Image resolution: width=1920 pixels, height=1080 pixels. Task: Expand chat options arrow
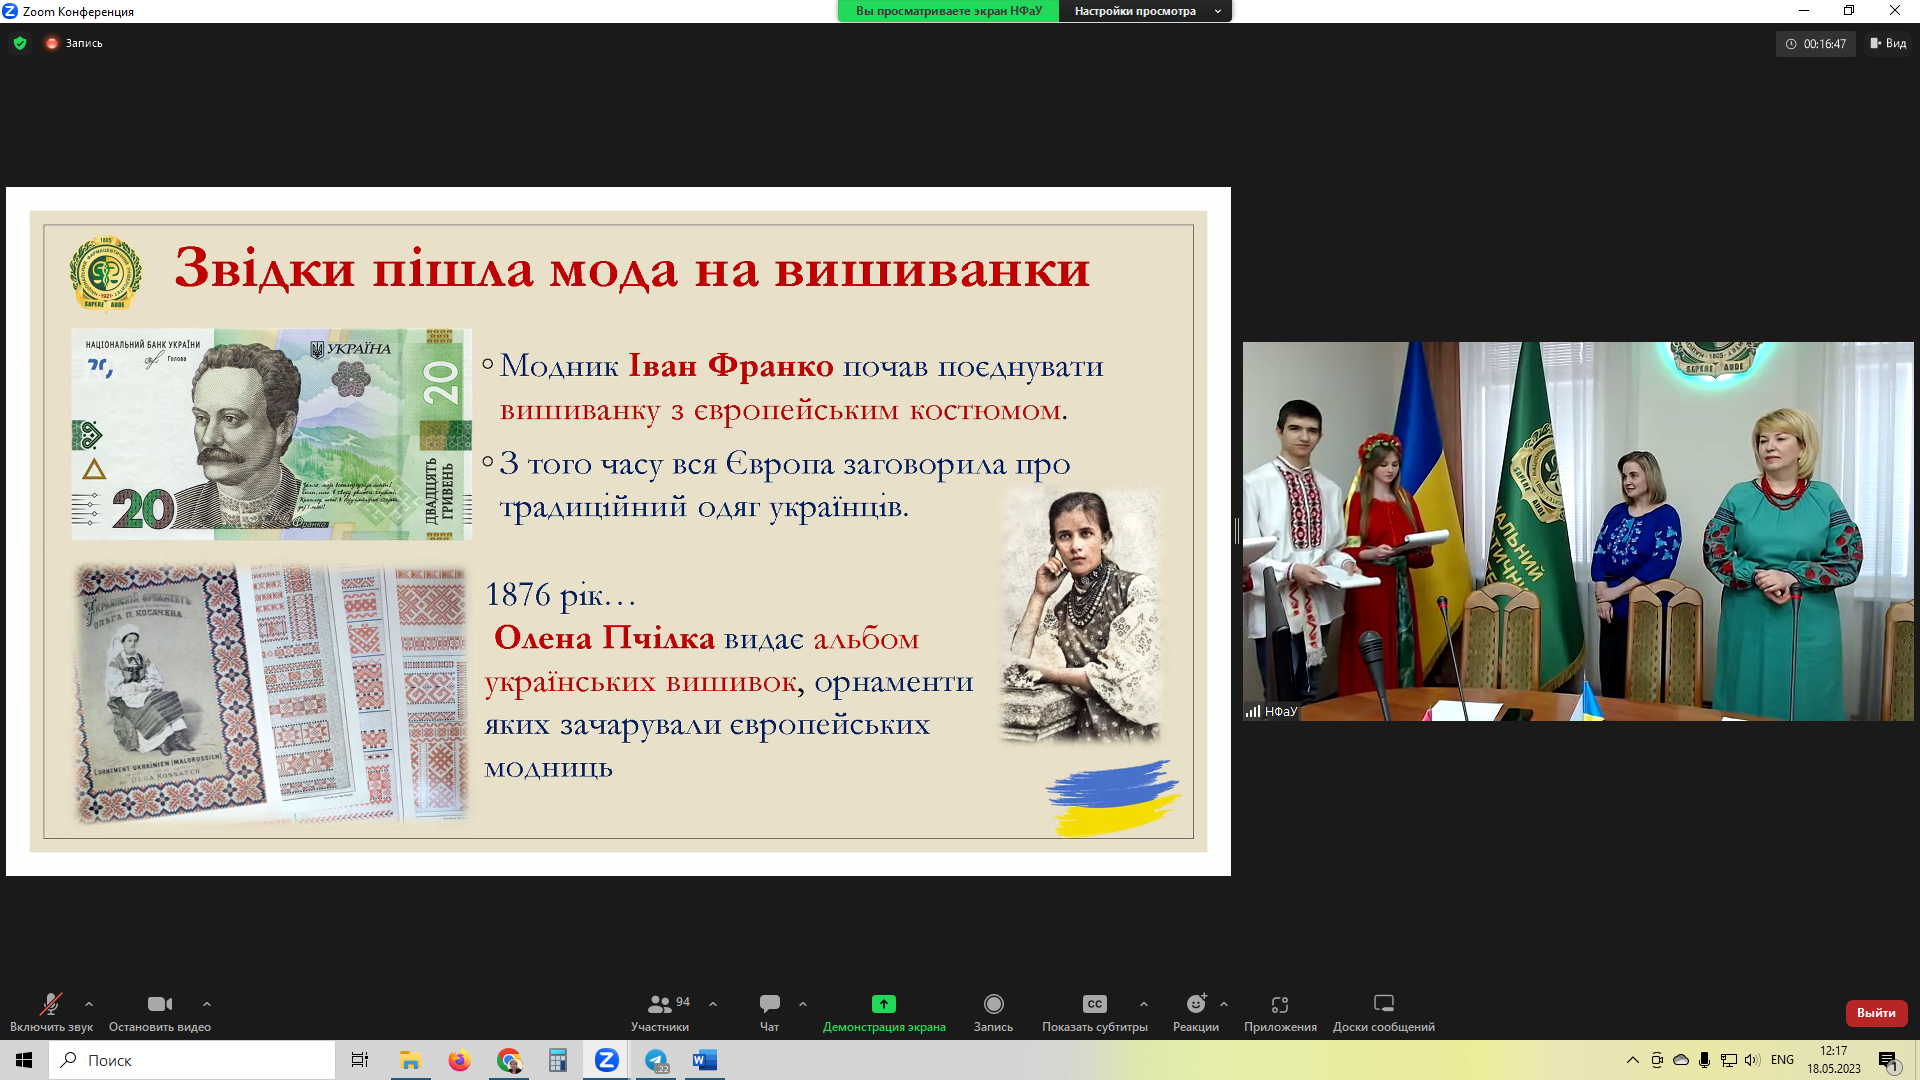pos(803,1004)
